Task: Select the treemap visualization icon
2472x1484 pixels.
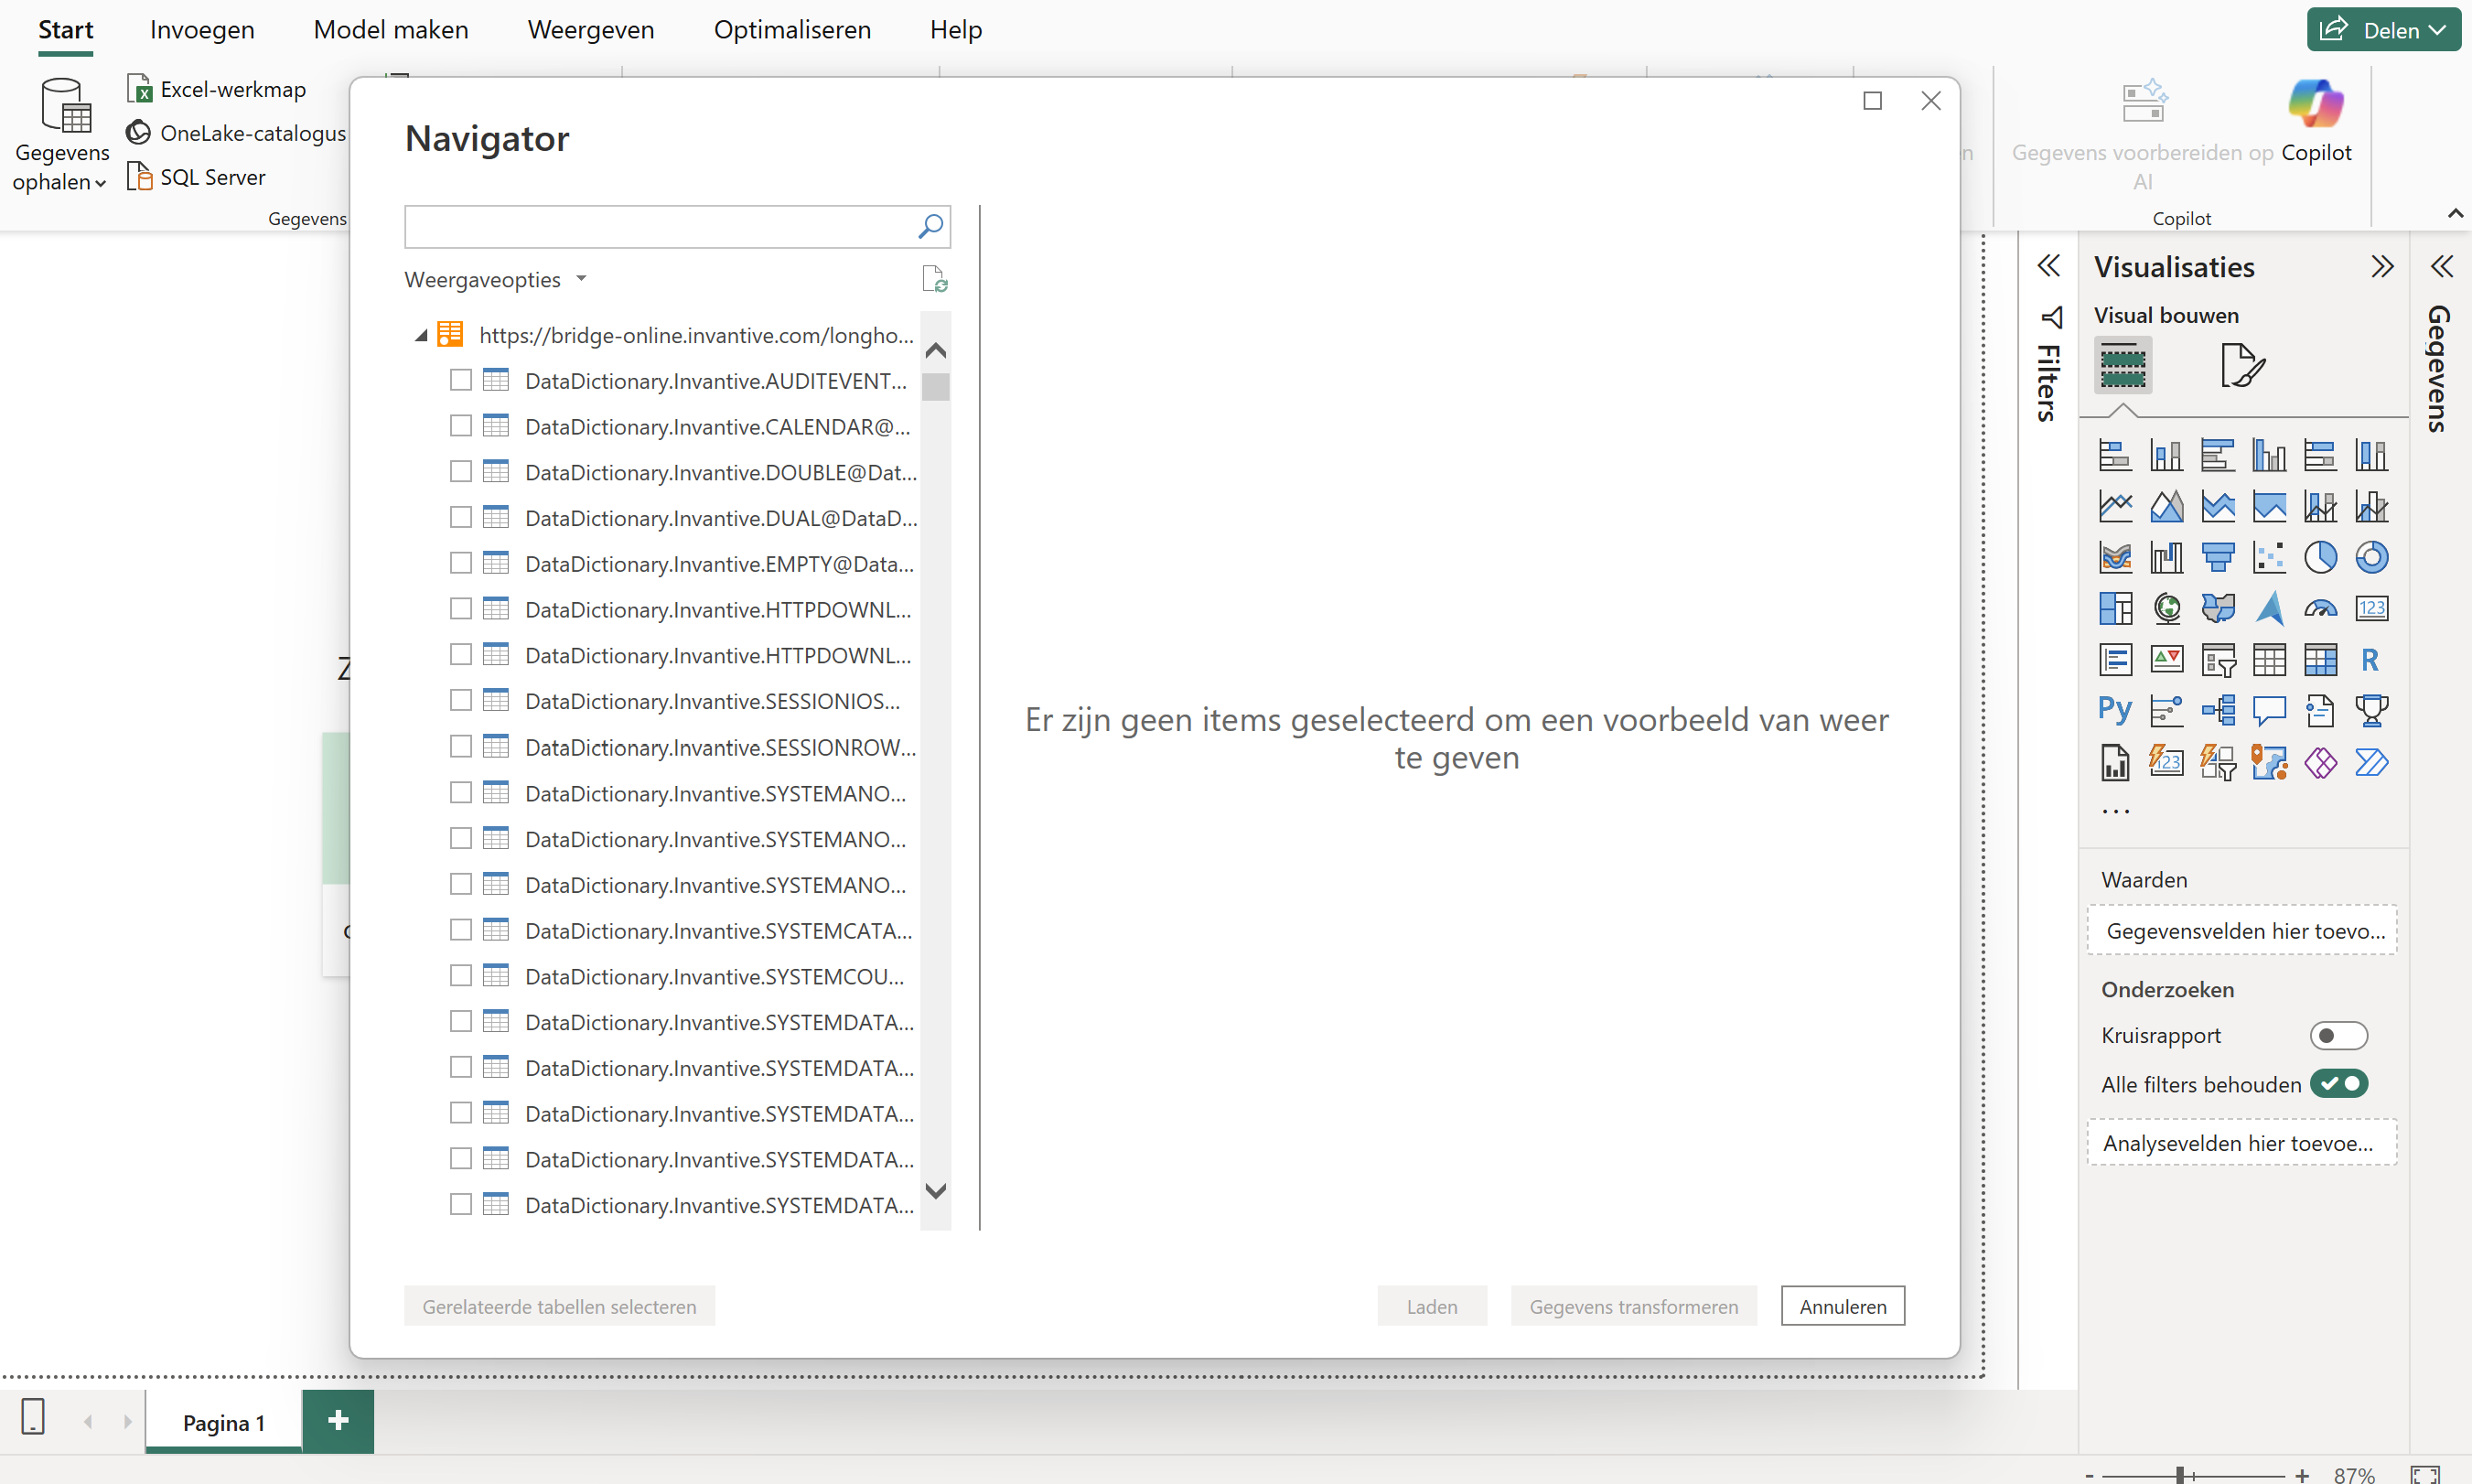Action: click(2115, 608)
